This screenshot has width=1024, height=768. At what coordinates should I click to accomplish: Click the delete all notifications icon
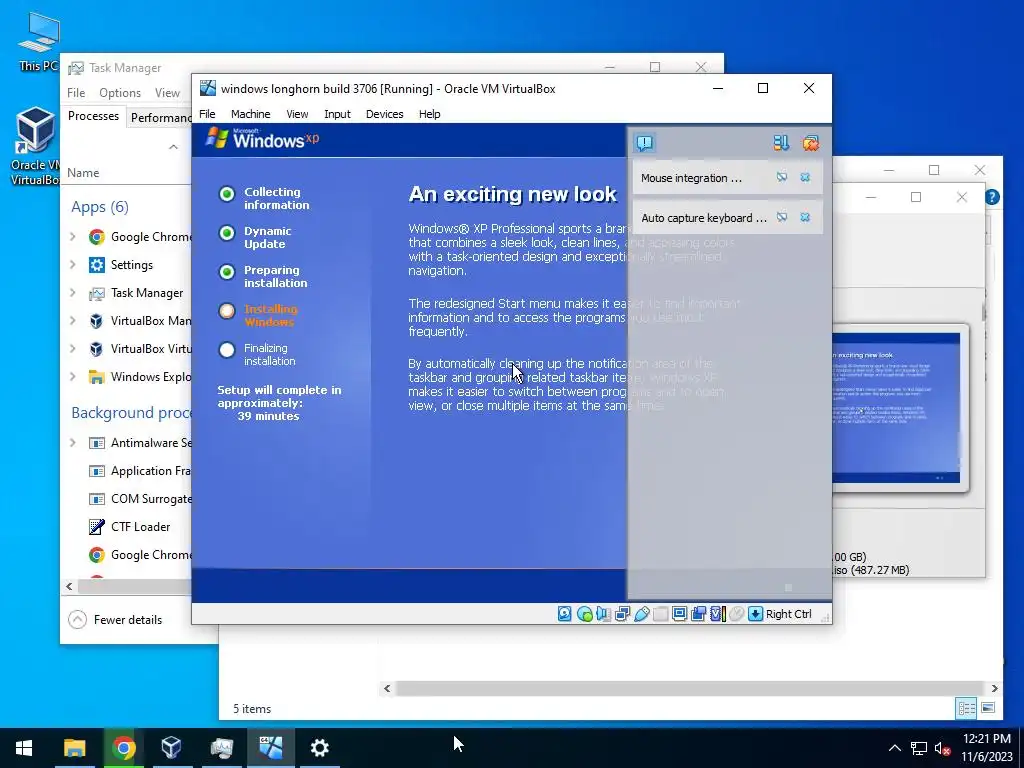coord(810,143)
